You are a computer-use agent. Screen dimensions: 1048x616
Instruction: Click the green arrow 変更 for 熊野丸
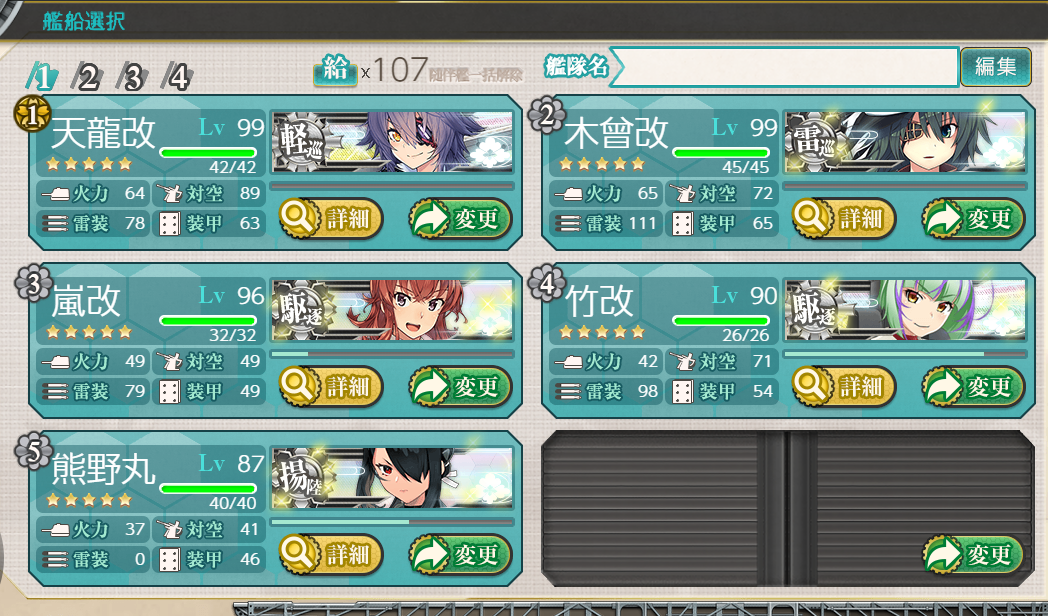coord(460,555)
